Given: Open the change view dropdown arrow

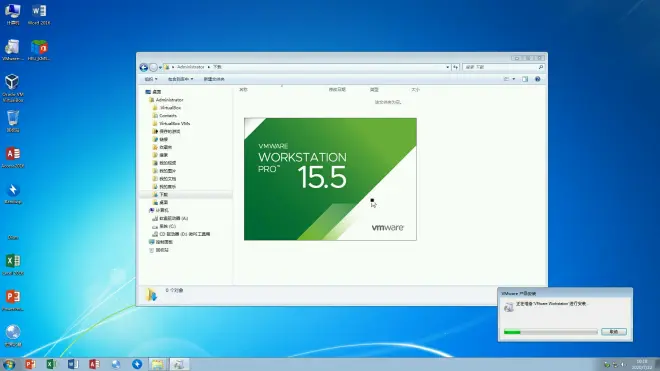Looking at the screenshot, I should [514, 79].
